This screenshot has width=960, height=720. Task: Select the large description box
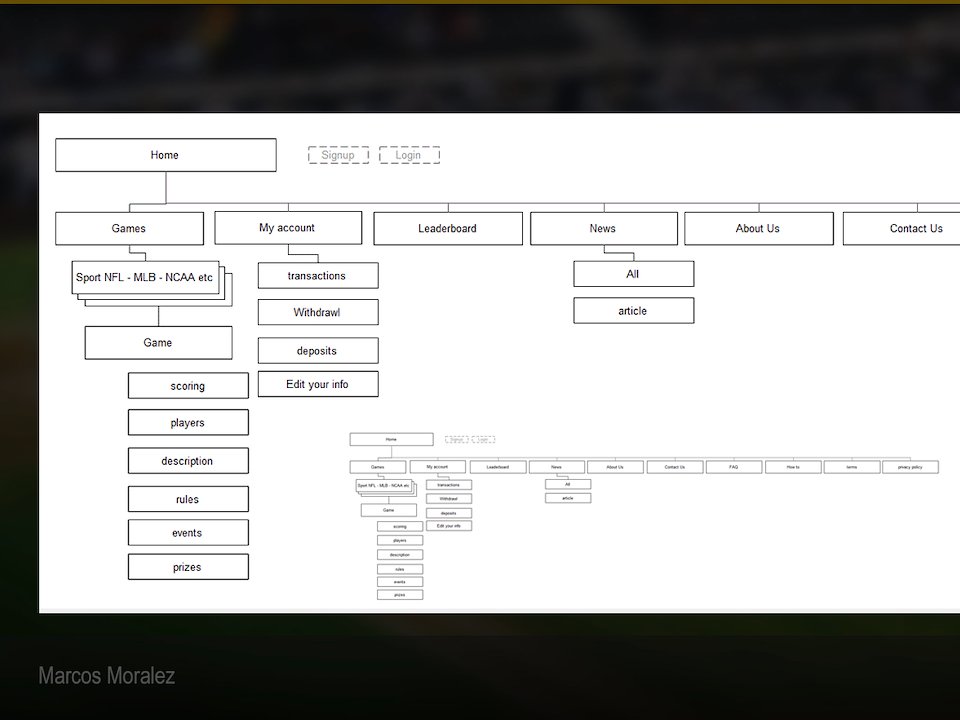click(189, 461)
